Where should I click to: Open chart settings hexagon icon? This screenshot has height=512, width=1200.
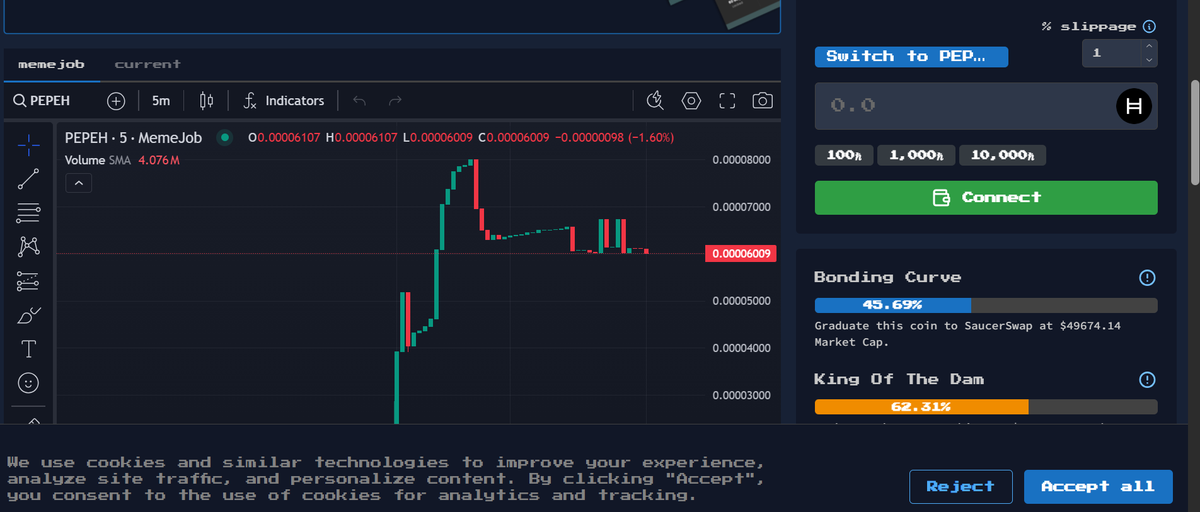point(691,101)
